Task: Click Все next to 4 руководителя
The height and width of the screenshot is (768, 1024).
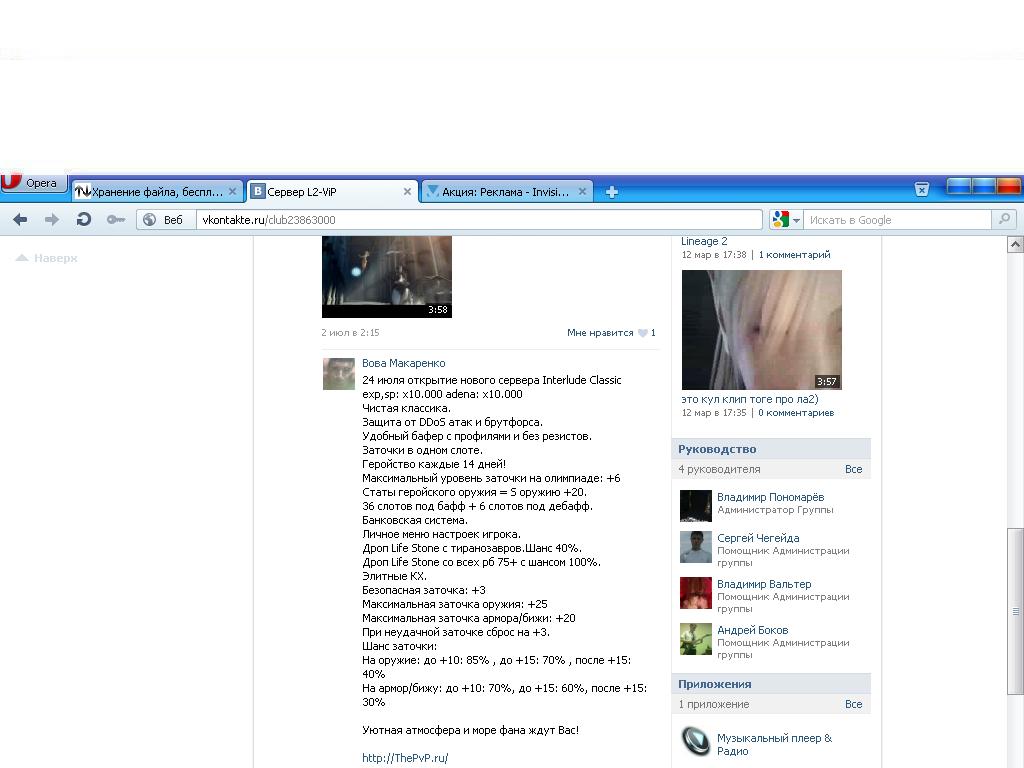Action: tap(854, 469)
